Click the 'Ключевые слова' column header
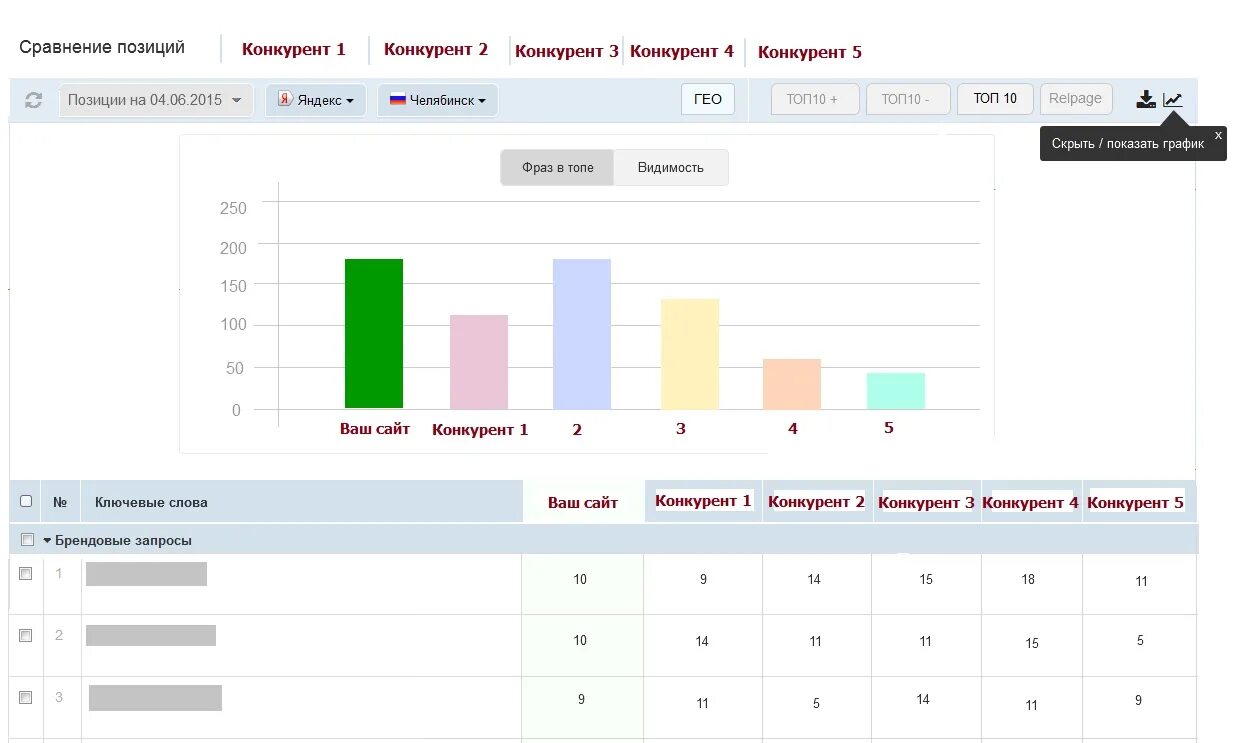Viewport: 1239px width, 743px height. 151,502
